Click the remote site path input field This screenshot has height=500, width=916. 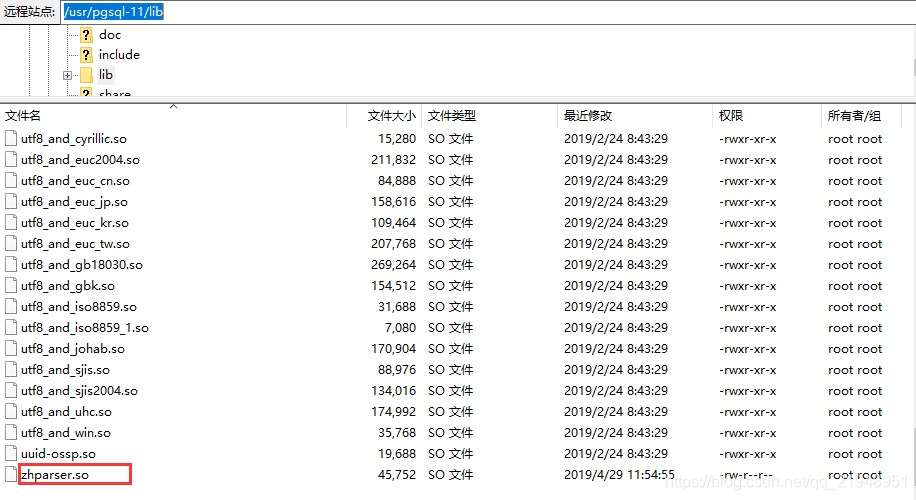pyautogui.click(x=488, y=12)
